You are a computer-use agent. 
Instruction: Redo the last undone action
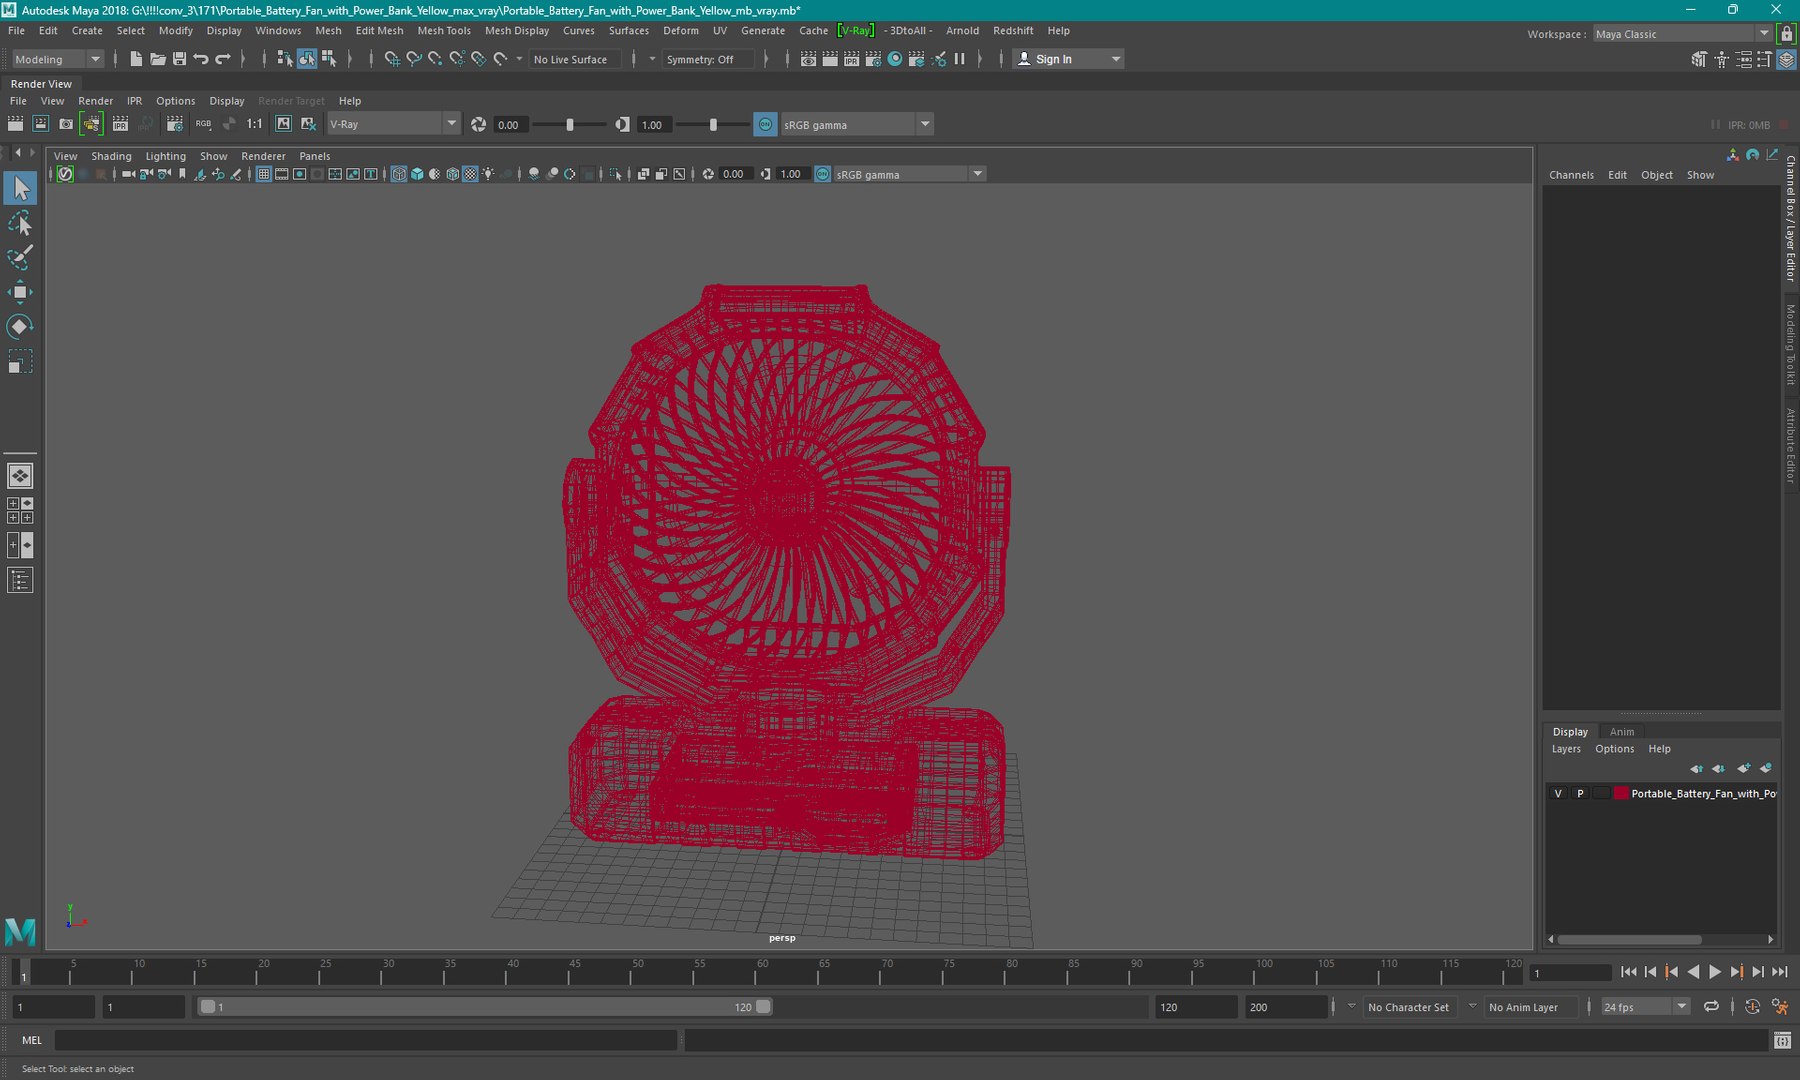223,59
